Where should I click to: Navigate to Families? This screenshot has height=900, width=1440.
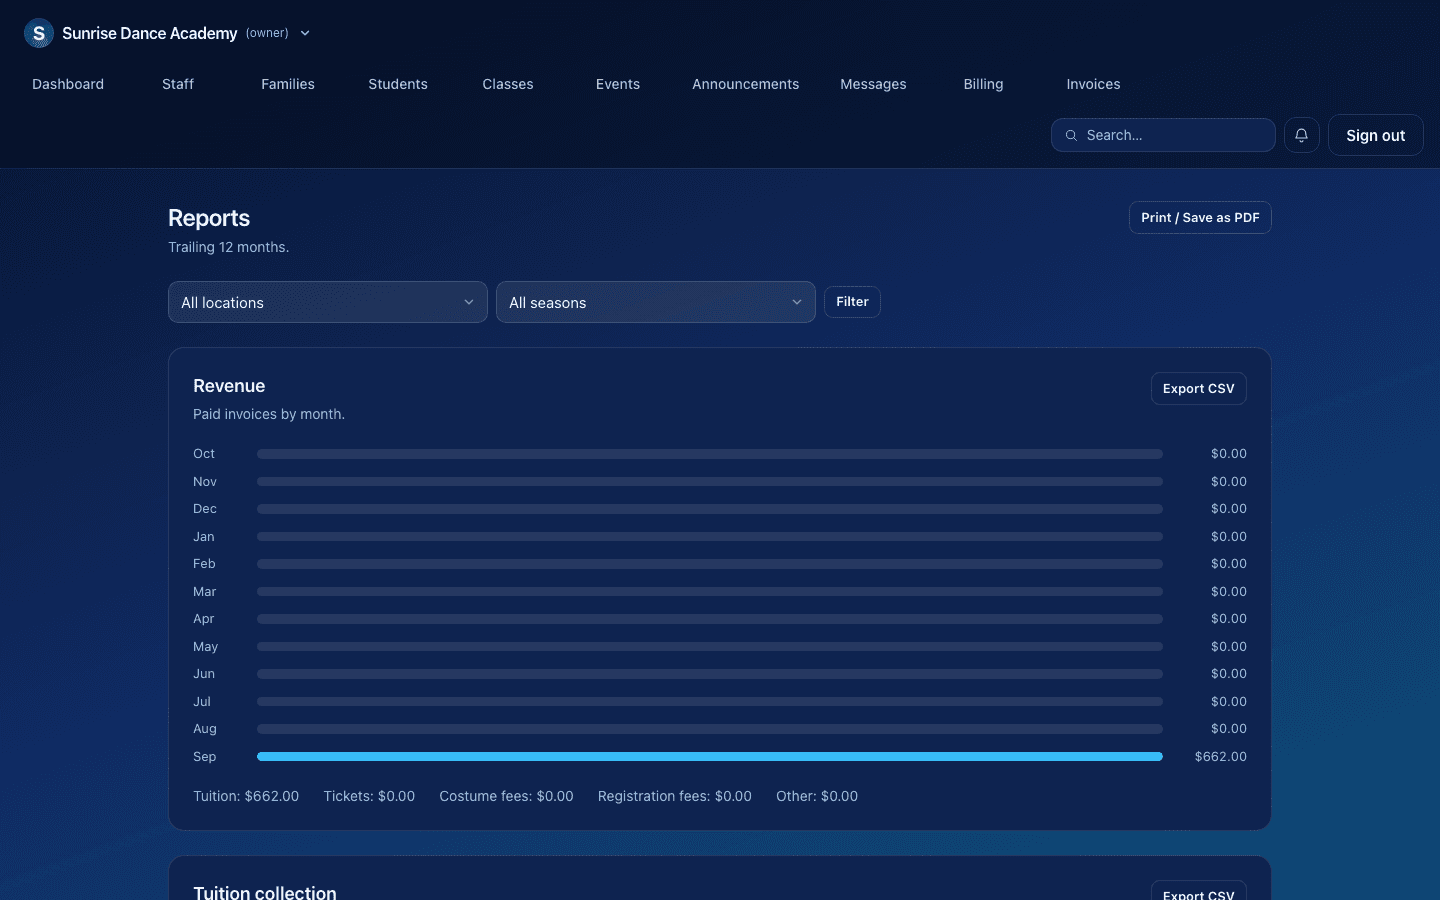point(288,84)
